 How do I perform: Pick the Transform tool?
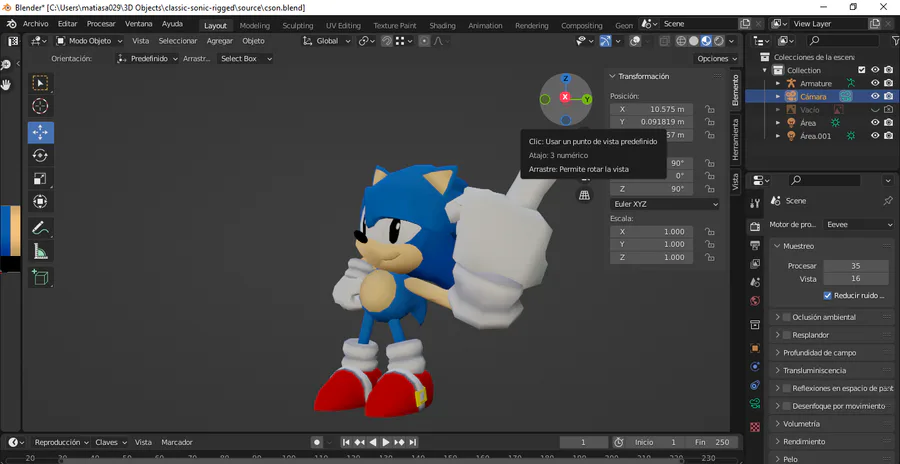pos(40,202)
